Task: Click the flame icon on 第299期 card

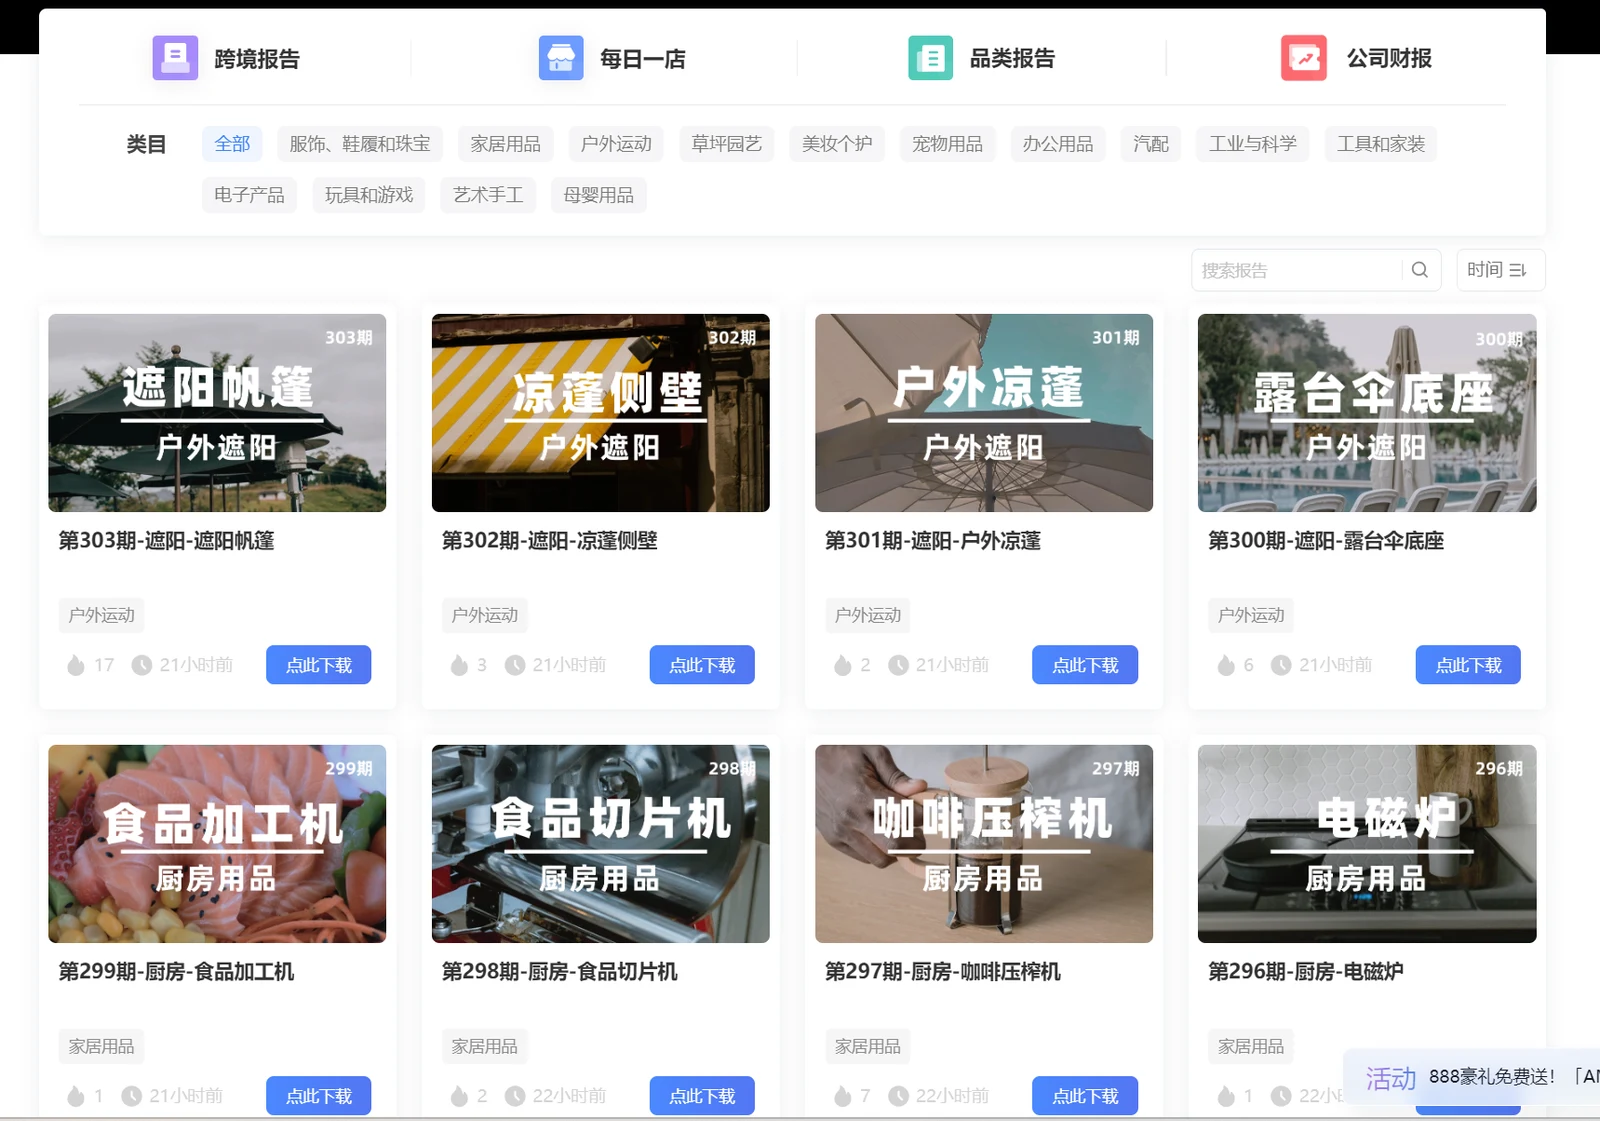Action: tap(76, 1096)
